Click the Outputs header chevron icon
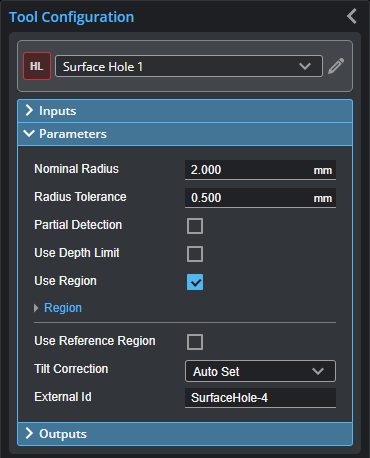The image size is (370, 458). coord(29,433)
